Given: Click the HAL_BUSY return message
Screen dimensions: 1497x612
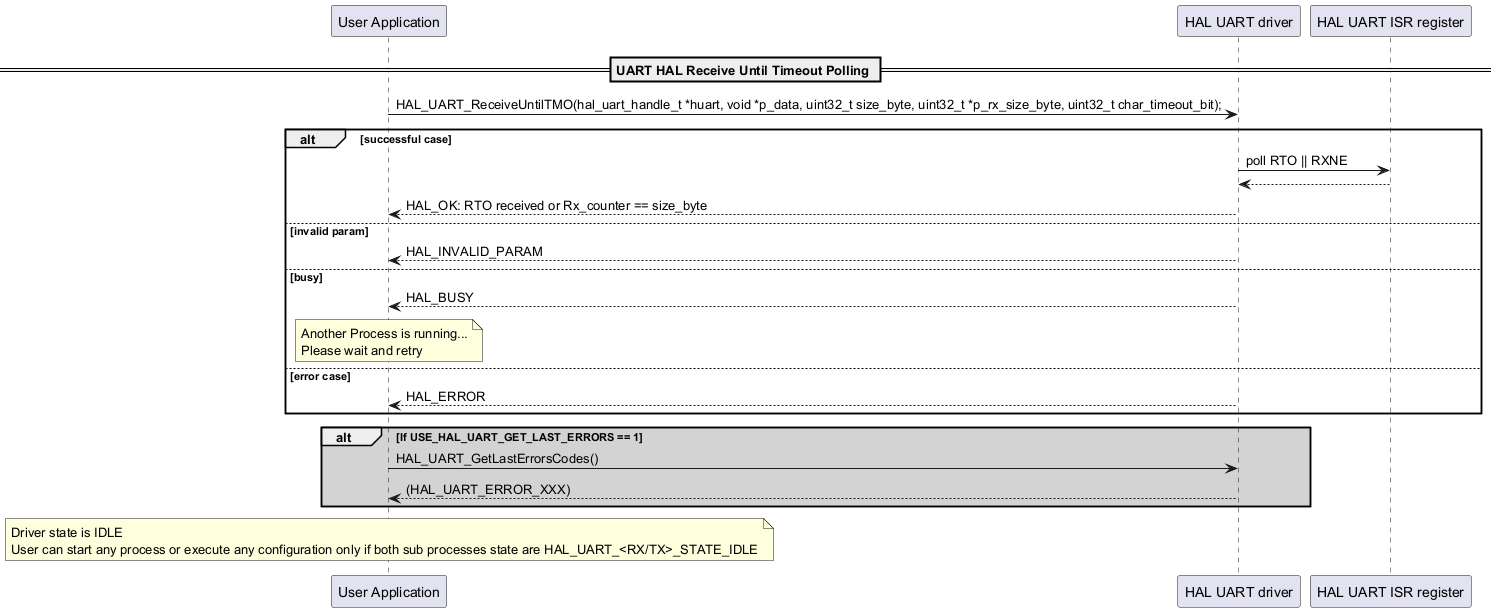Looking at the screenshot, I should pyautogui.click(x=439, y=297).
